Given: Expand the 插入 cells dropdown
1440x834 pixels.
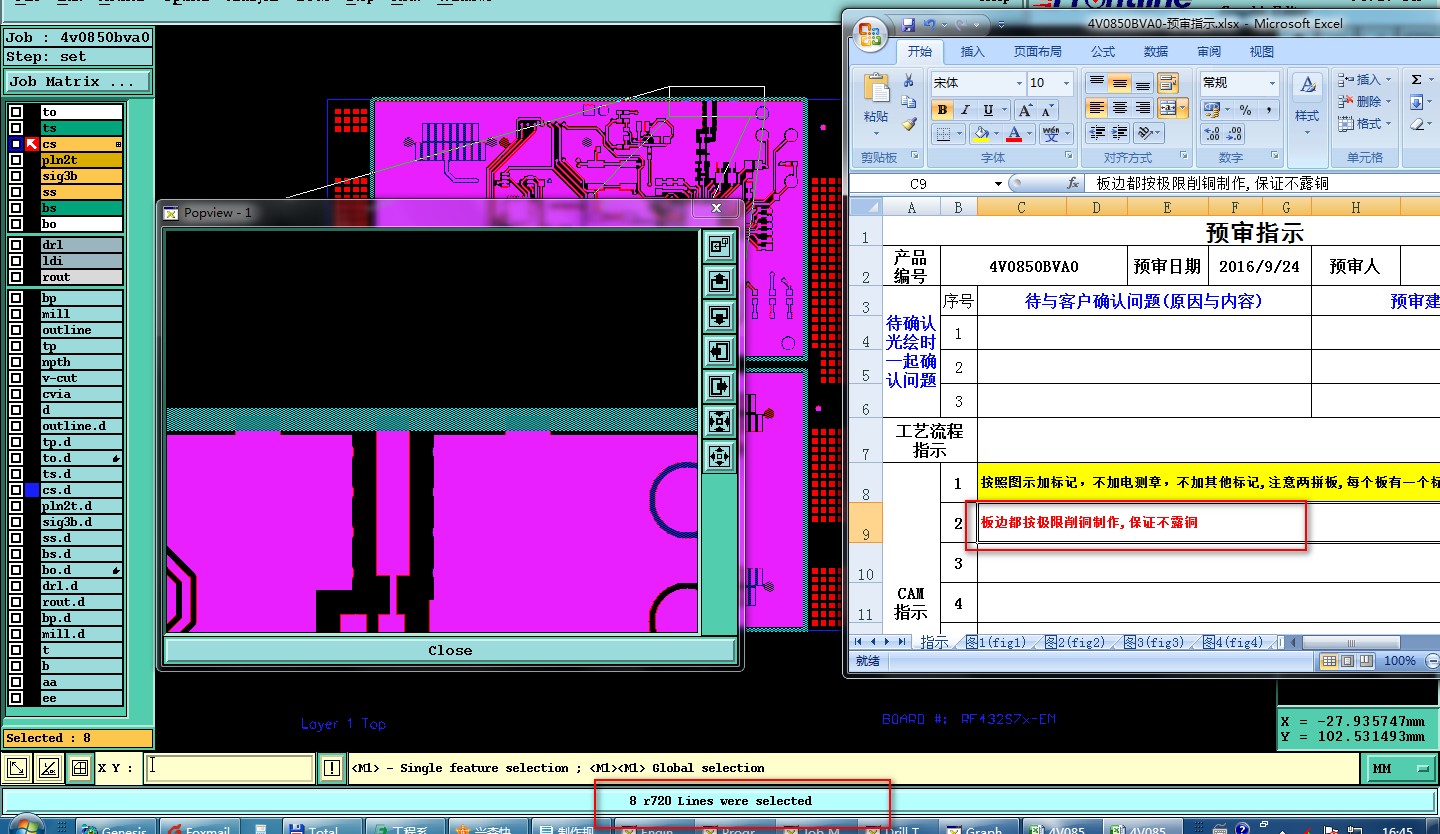Looking at the screenshot, I should coord(1389,80).
